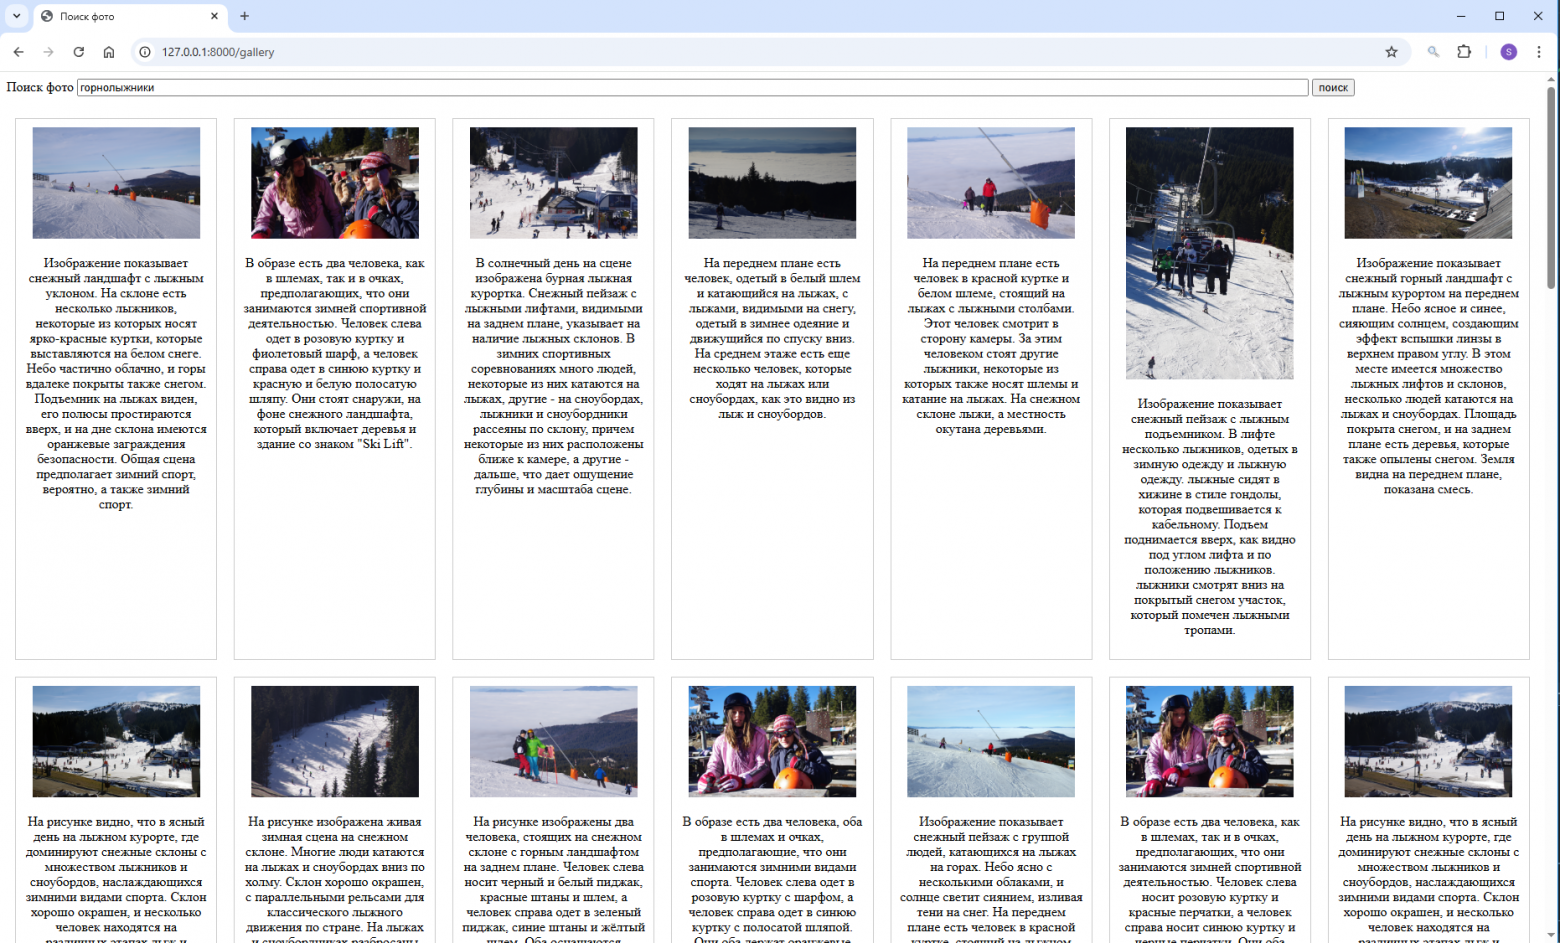Click description 'На рисунке изображена живая зимняя сцена'

tap(335, 879)
